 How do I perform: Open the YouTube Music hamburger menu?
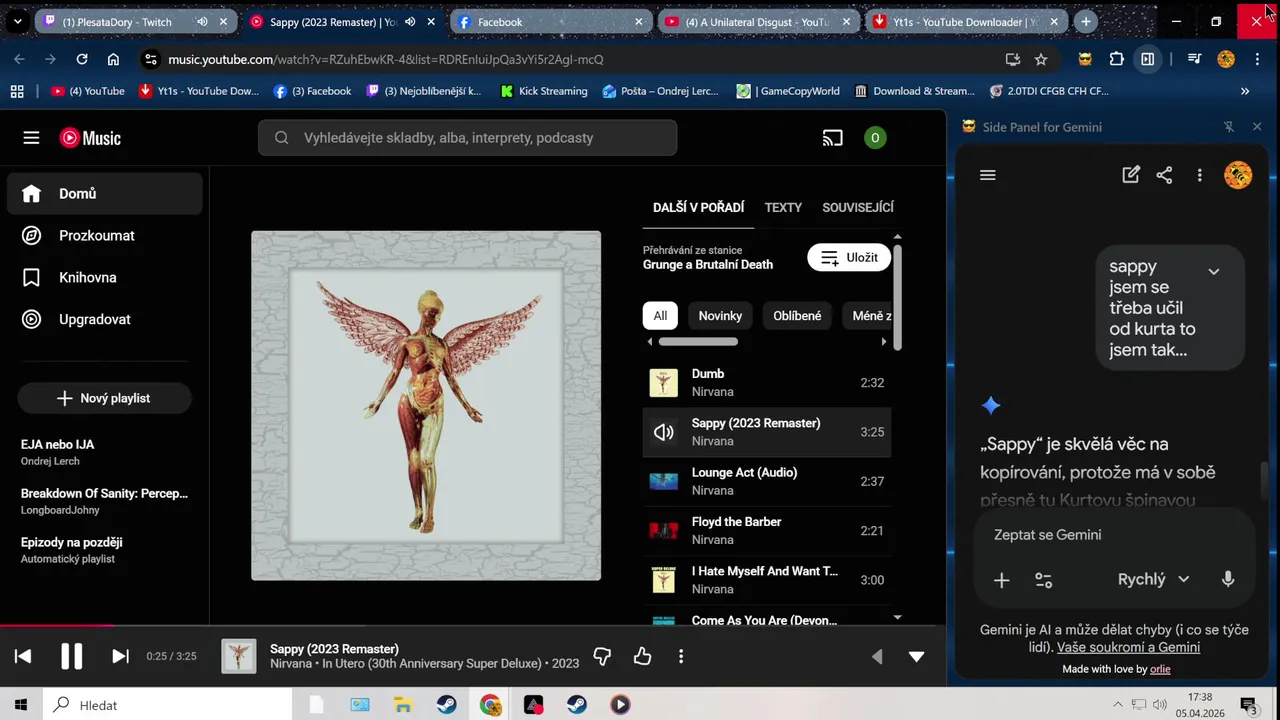pos(31,138)
